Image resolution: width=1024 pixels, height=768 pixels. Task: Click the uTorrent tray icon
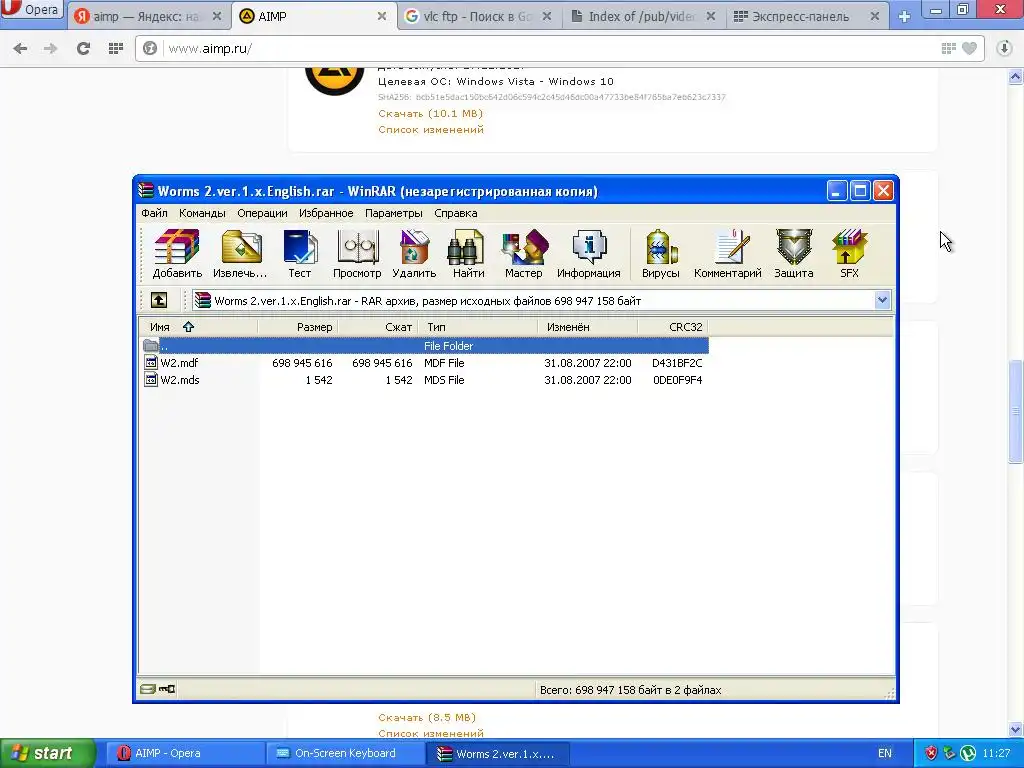[x=968, y=753]
